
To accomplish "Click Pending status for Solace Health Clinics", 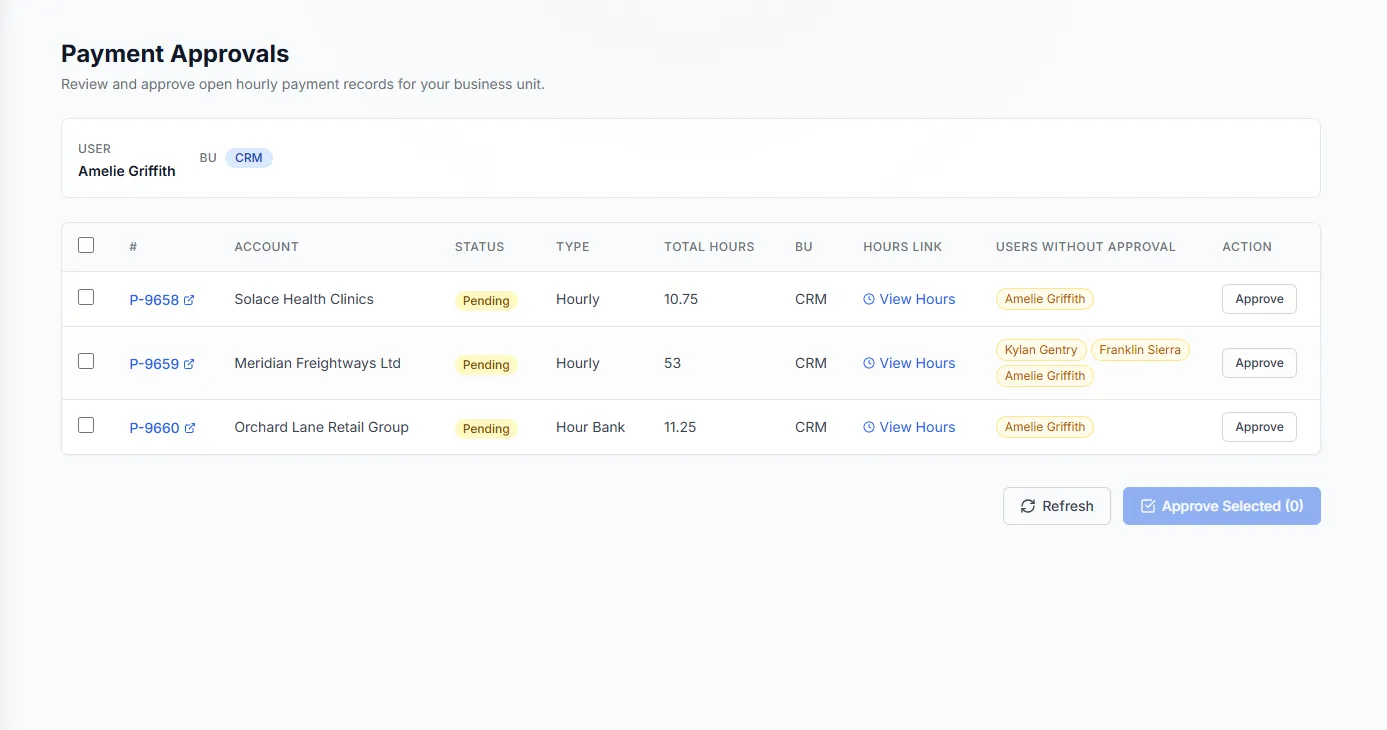I will [x=486, y=301].
